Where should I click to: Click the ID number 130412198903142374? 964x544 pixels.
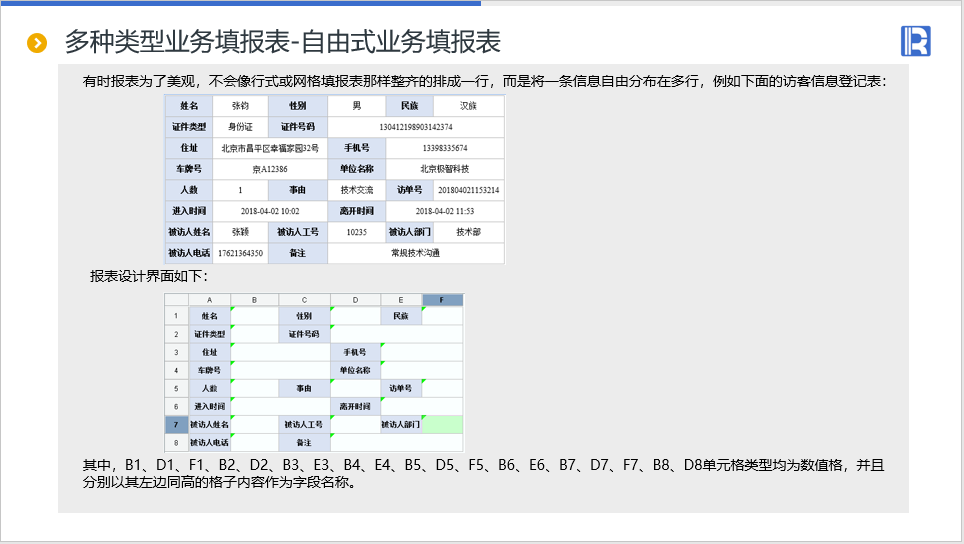coord(416,127)
